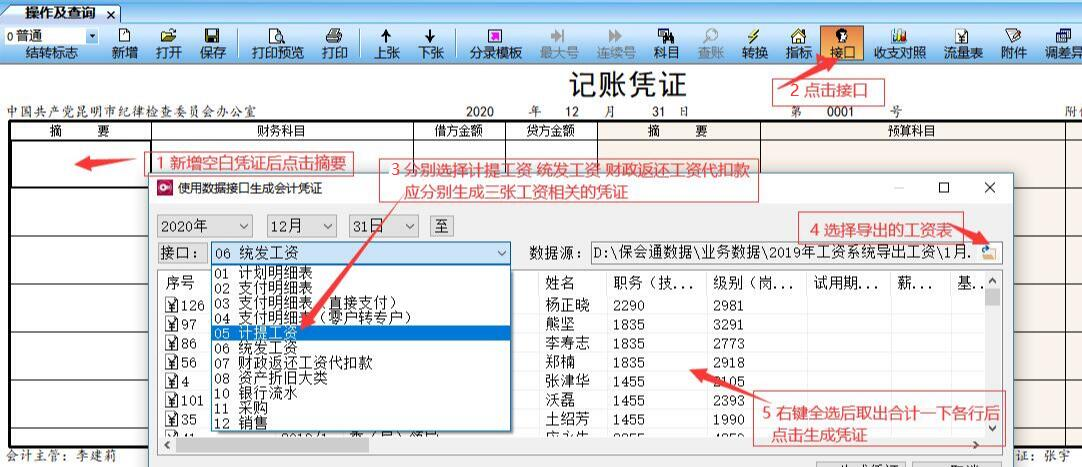Go to previous voucher 上张
The height and width of the screenshot is (467, 1082).
(386, 36)
